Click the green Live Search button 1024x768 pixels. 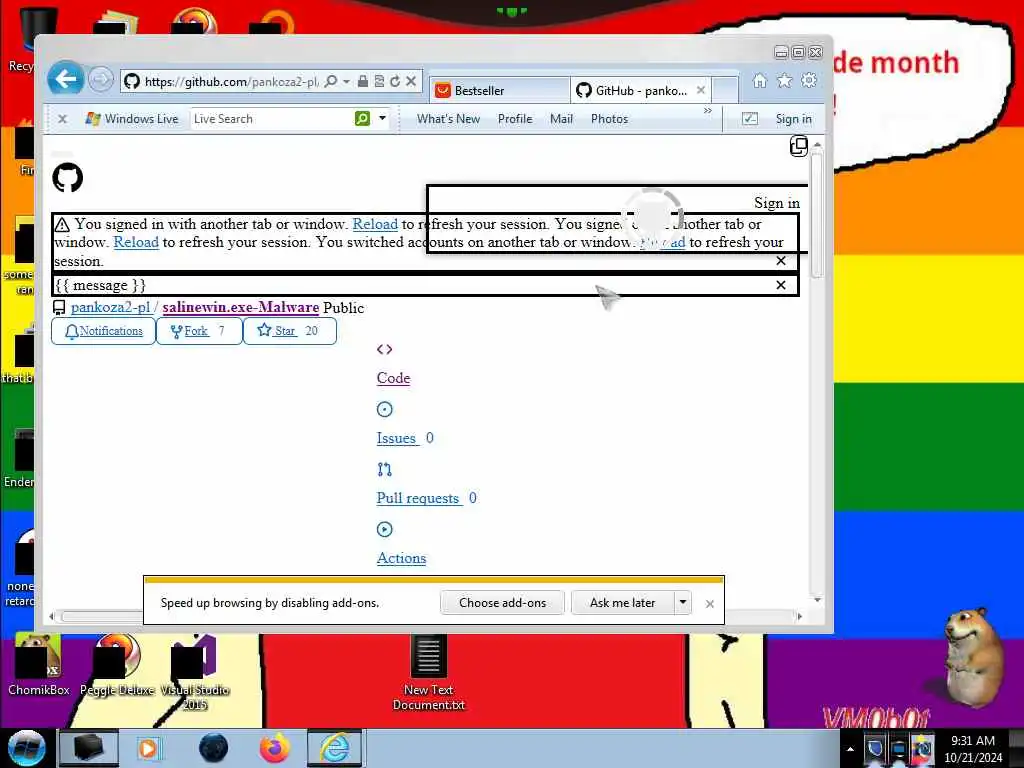[x=362, y=118]
